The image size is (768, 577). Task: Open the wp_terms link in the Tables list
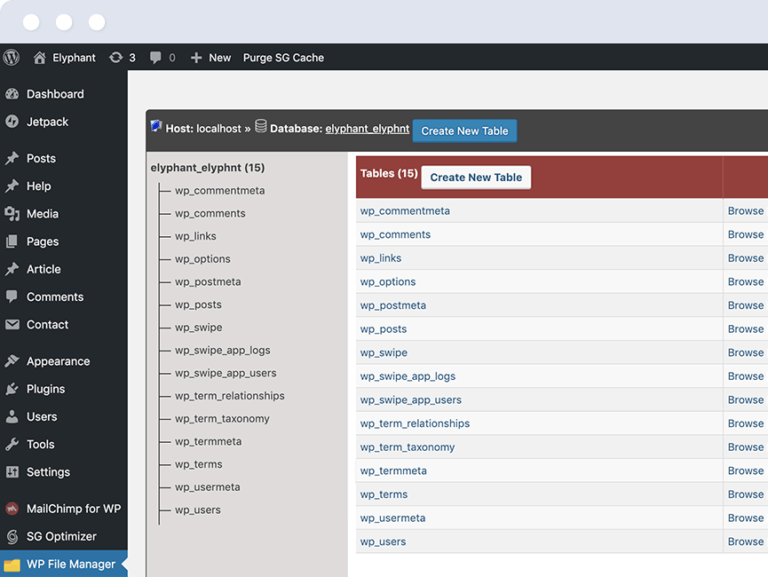point(384,494)
